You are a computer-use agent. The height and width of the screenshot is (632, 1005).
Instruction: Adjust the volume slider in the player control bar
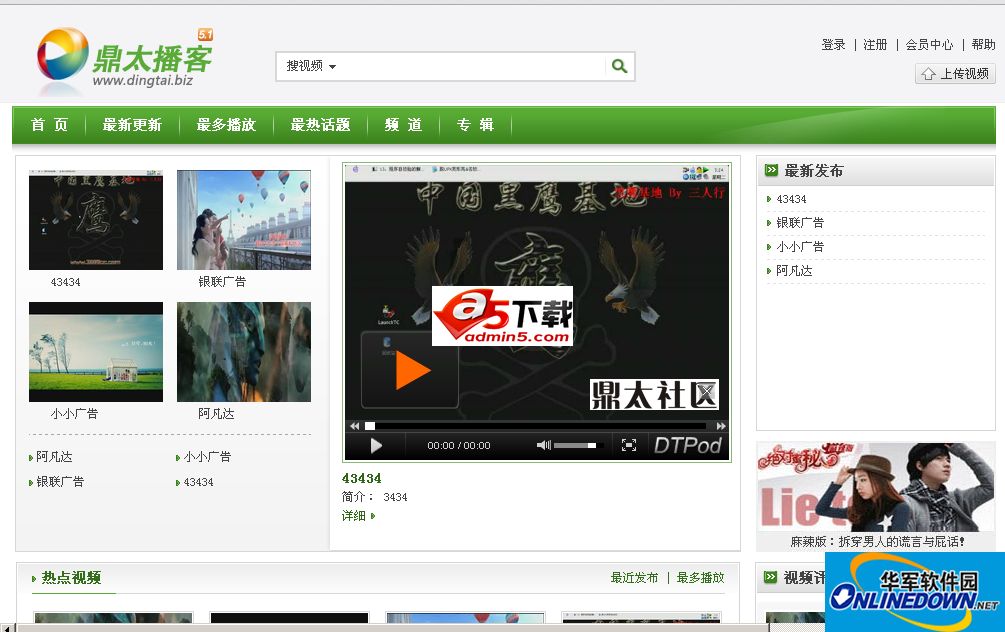(x=576, y=444)
